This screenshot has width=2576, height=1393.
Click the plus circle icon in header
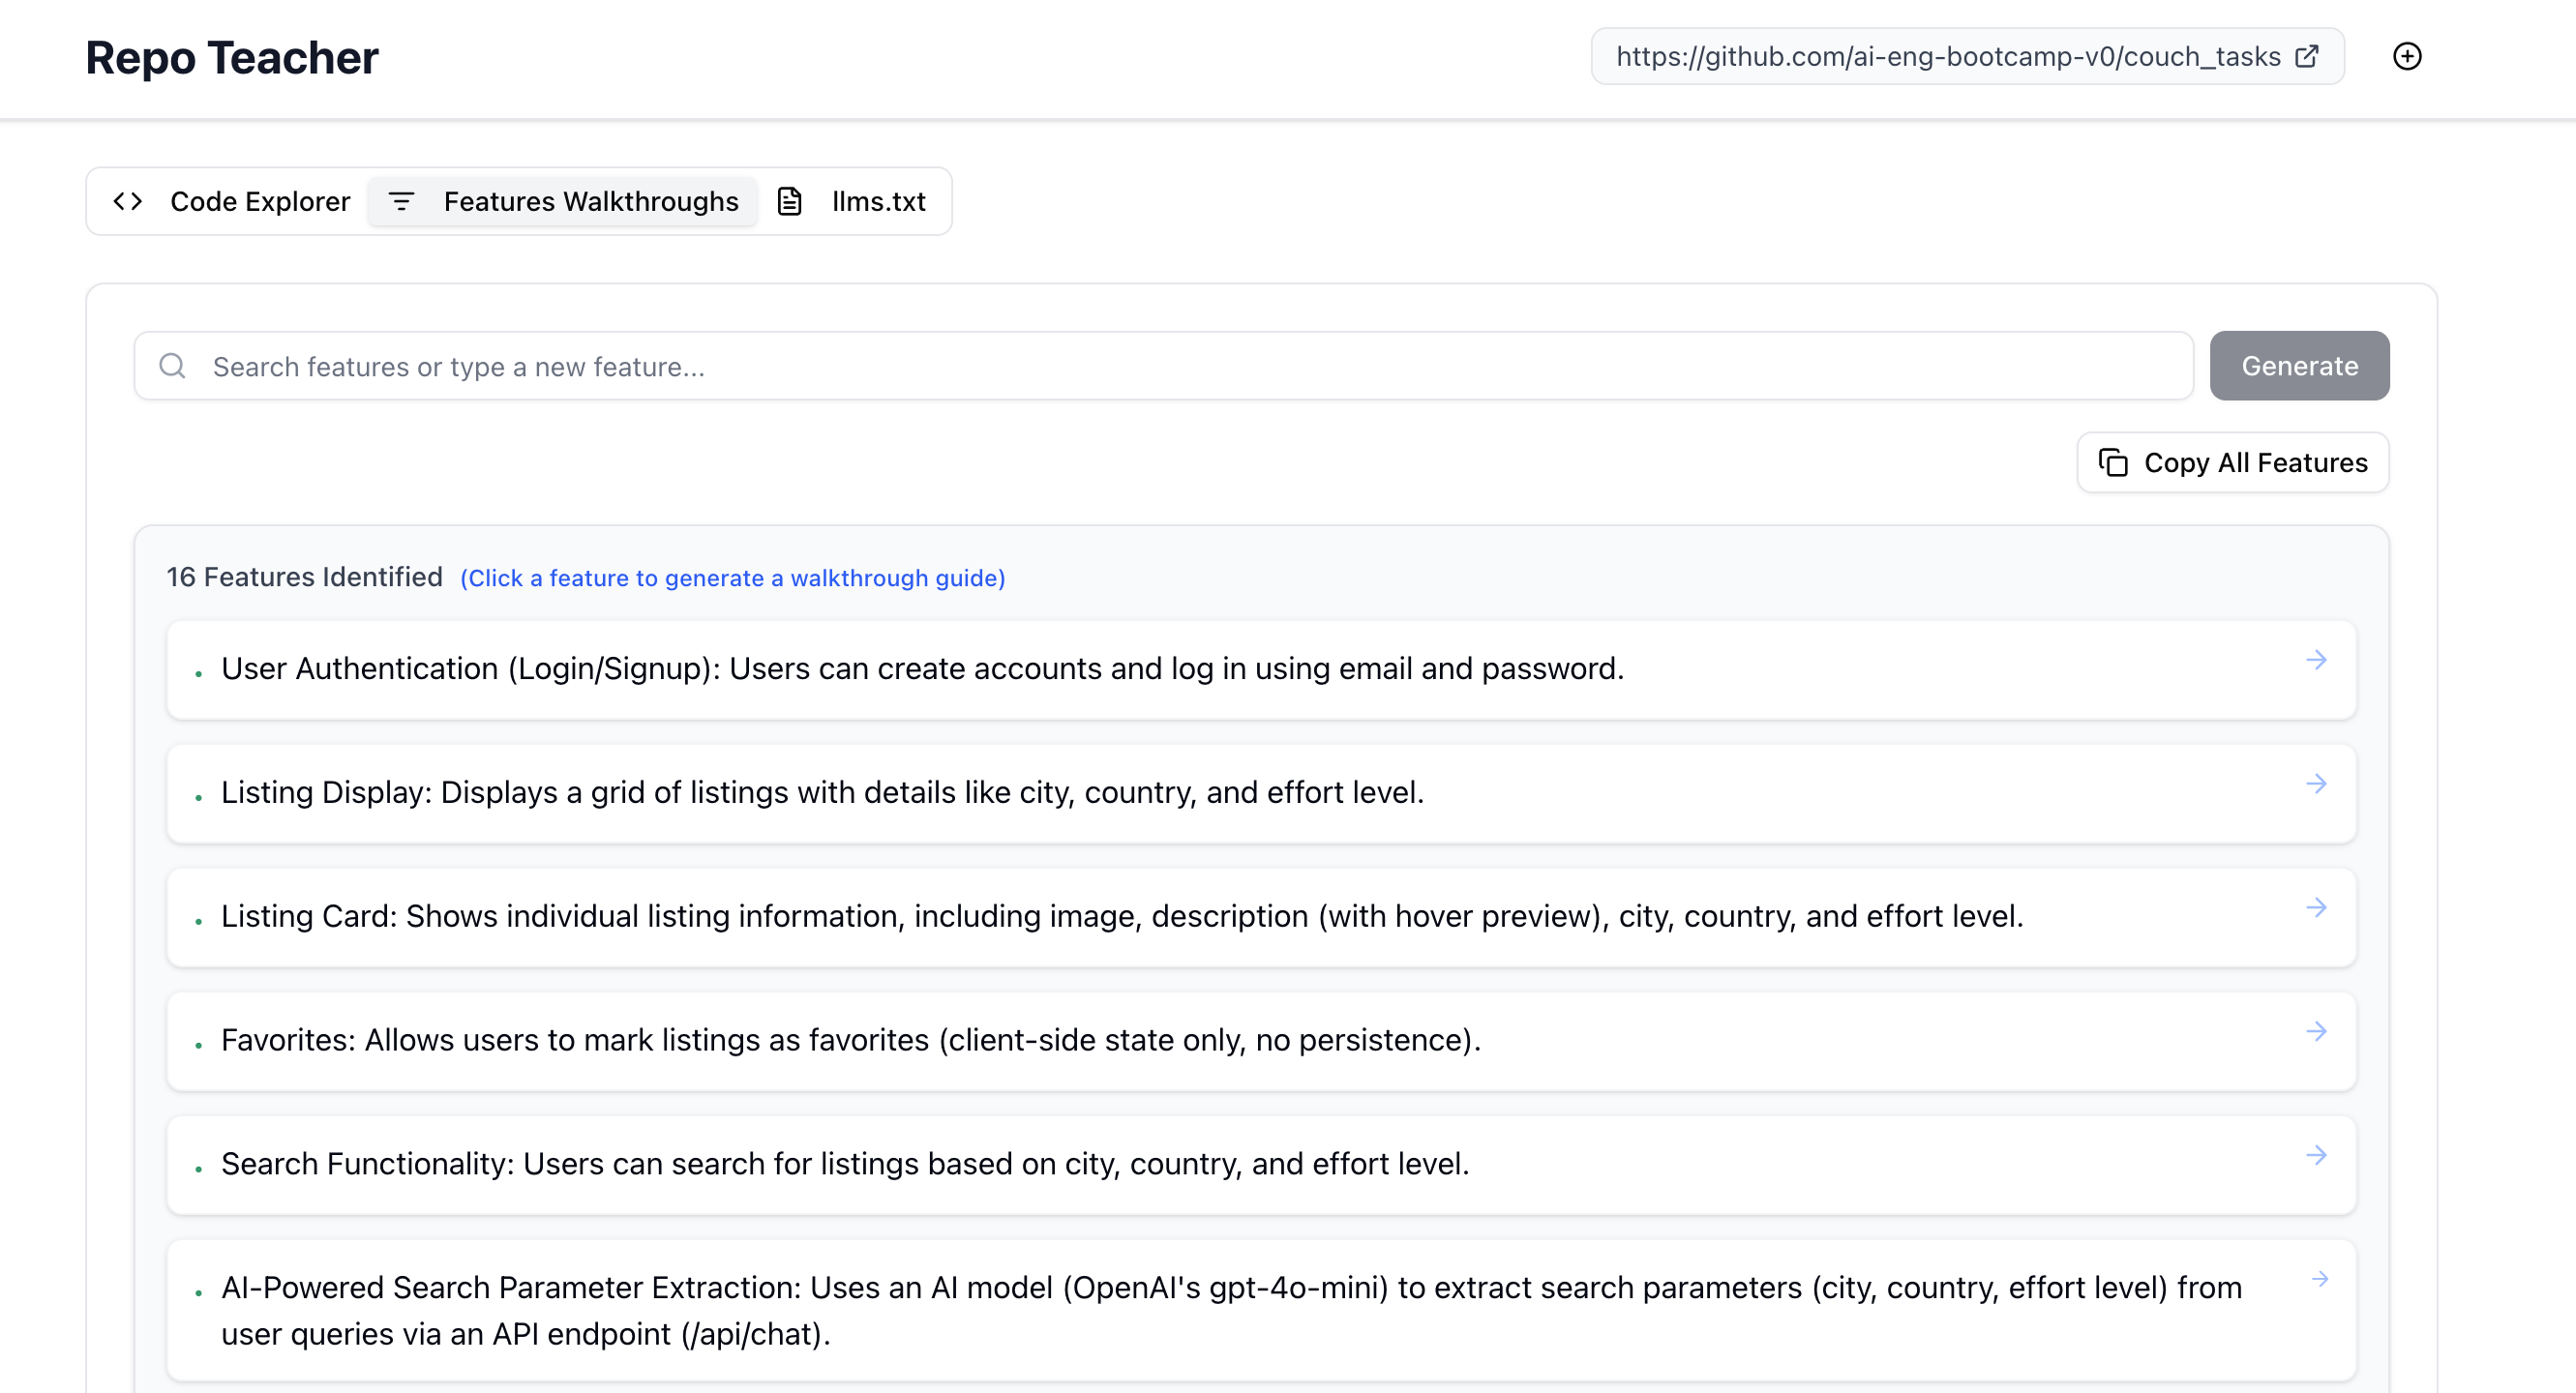click(2407, 56)
